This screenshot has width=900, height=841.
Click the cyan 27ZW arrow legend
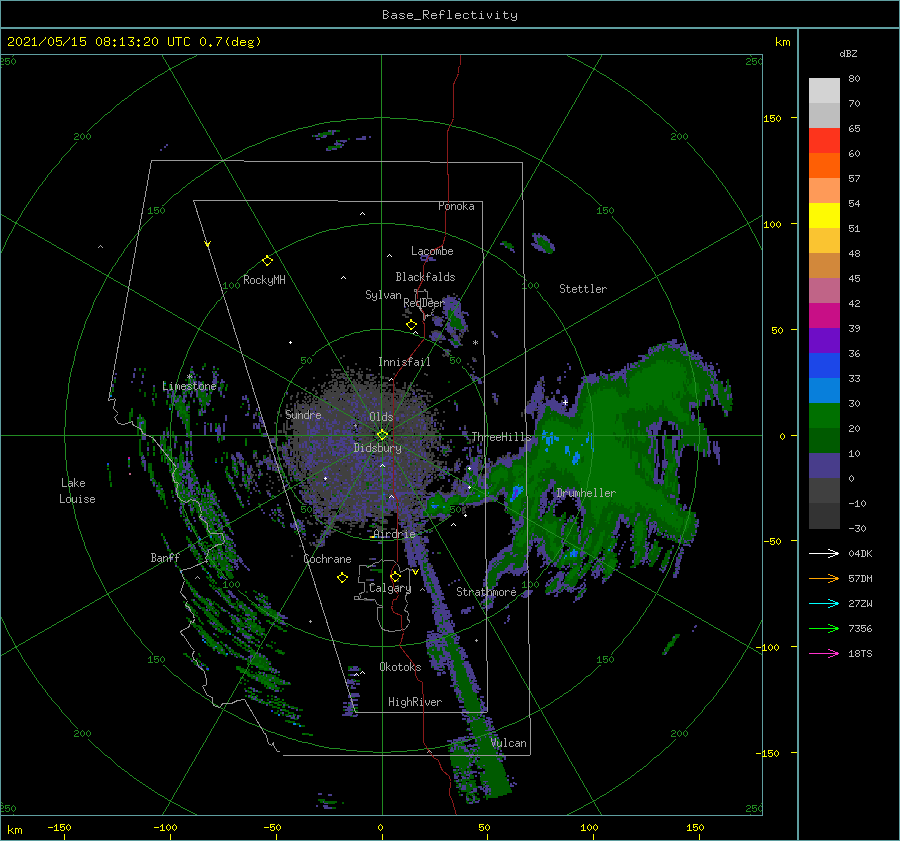pyautogui.click(x=824, y=603)
